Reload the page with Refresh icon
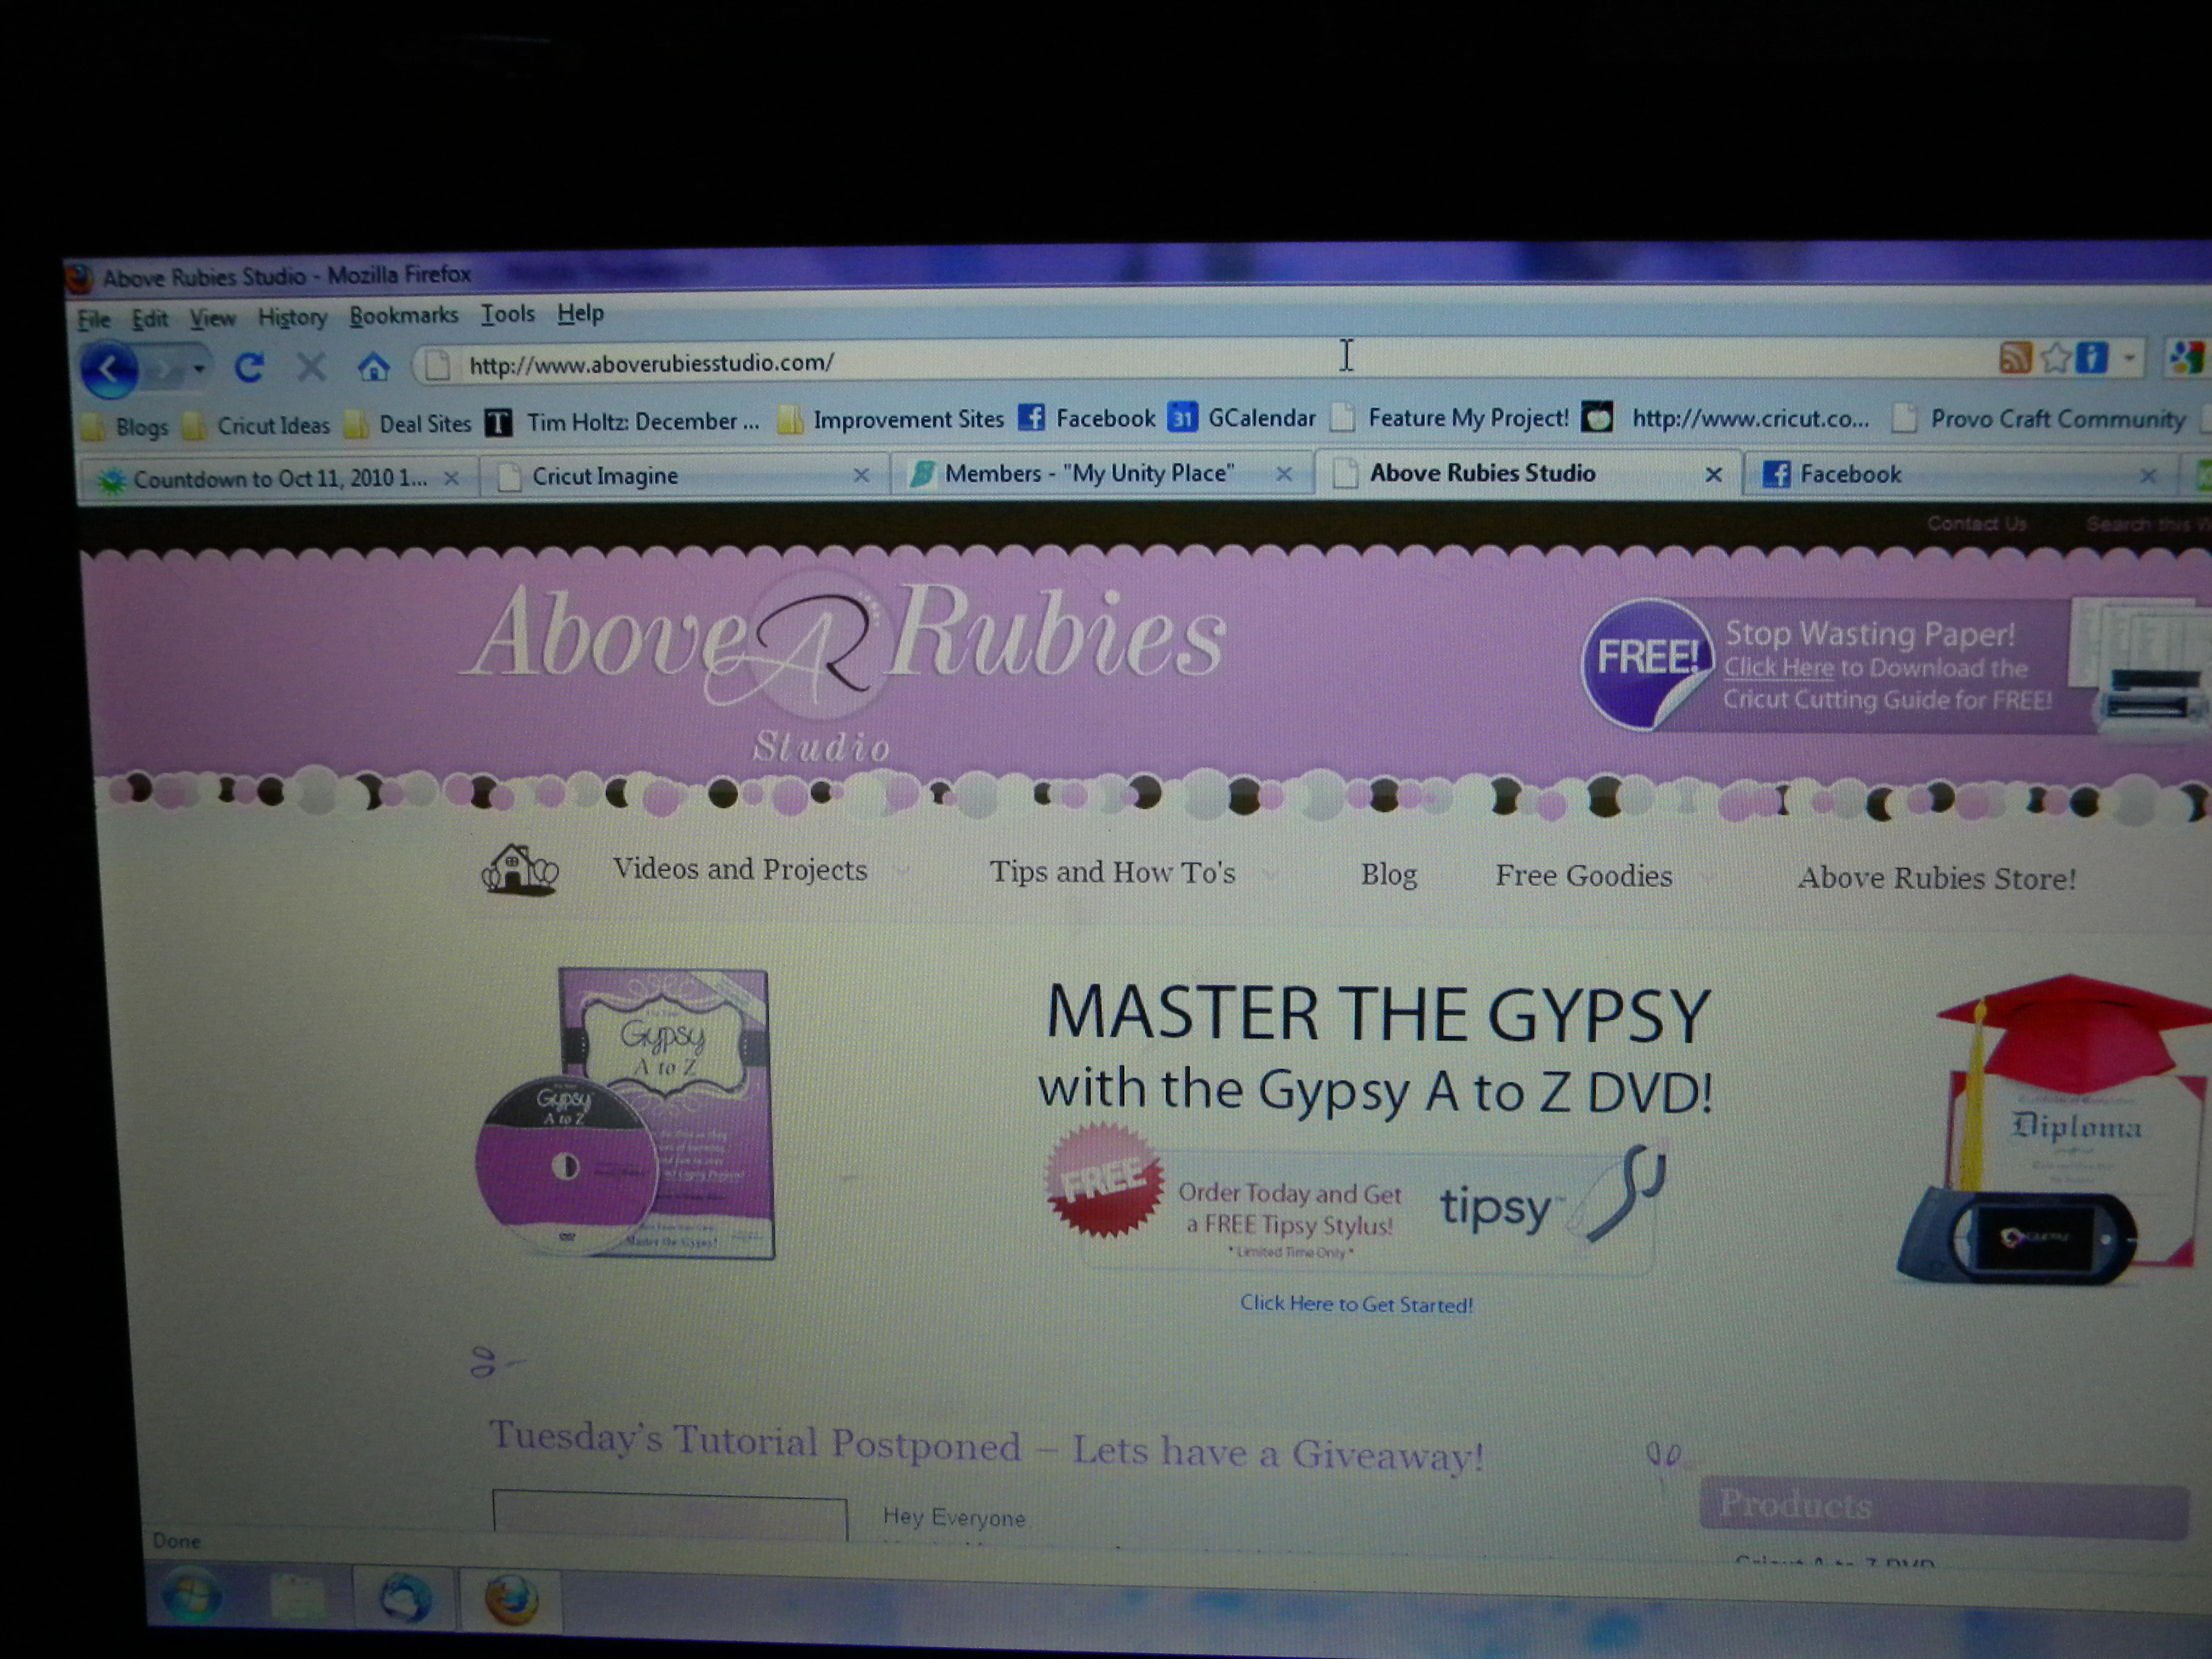Viewport: 2212px width, 1659px height. pos(249,368)
